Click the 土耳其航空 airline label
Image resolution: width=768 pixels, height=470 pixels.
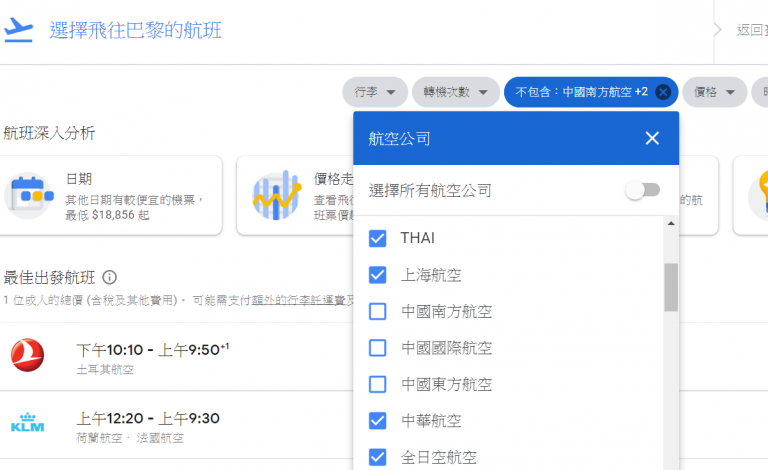tap(105, 370)
